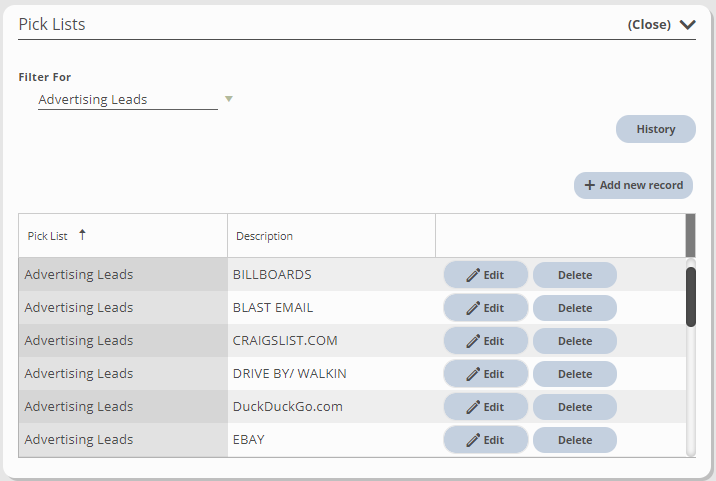Click the chevron icon next to Close
This screenshot has height=481, width=716.
point(687,25)
